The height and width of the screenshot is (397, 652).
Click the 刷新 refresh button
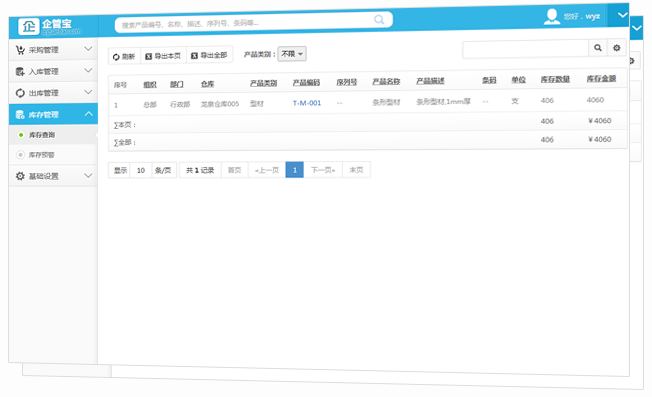coord(124,57)
